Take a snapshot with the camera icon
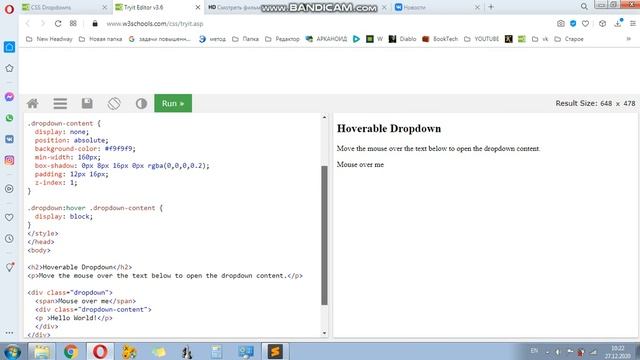Viewport: 640px width, 360px height. (561, 24)
